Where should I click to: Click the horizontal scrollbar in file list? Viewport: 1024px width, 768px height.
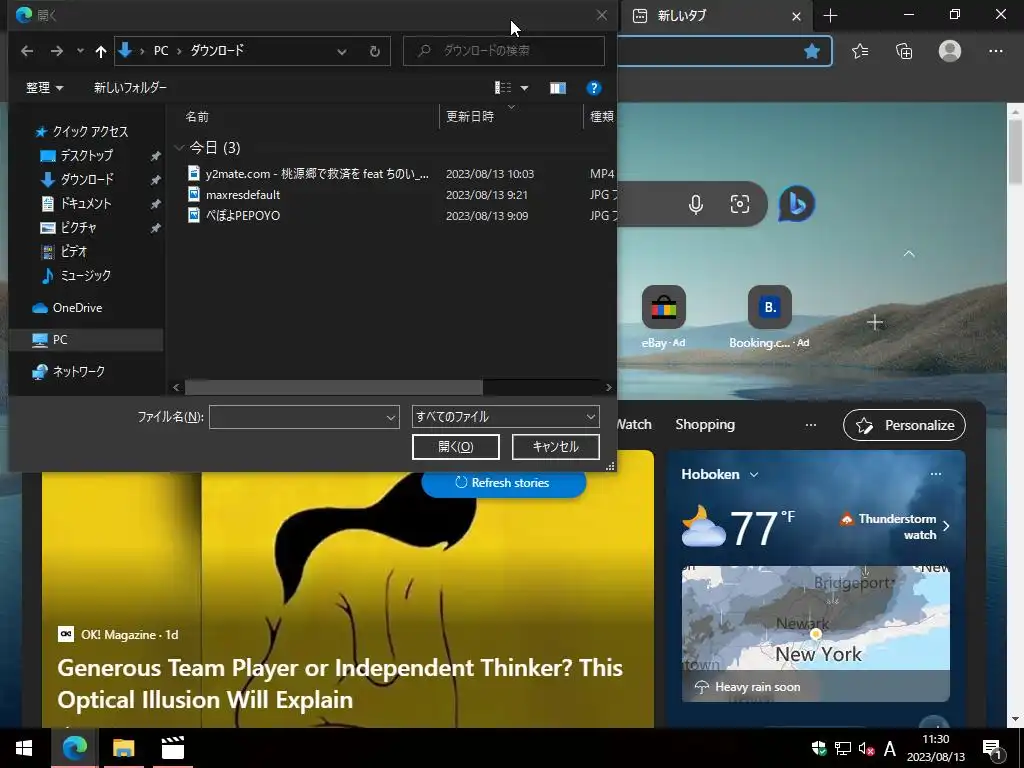click(334, 387)
